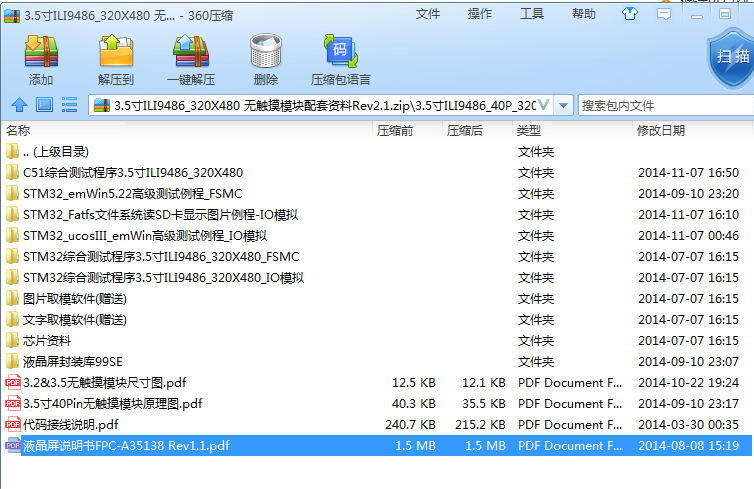
Task: Click the 添加 (Add) toolbar icon
Action: click(x=41, y=51)
